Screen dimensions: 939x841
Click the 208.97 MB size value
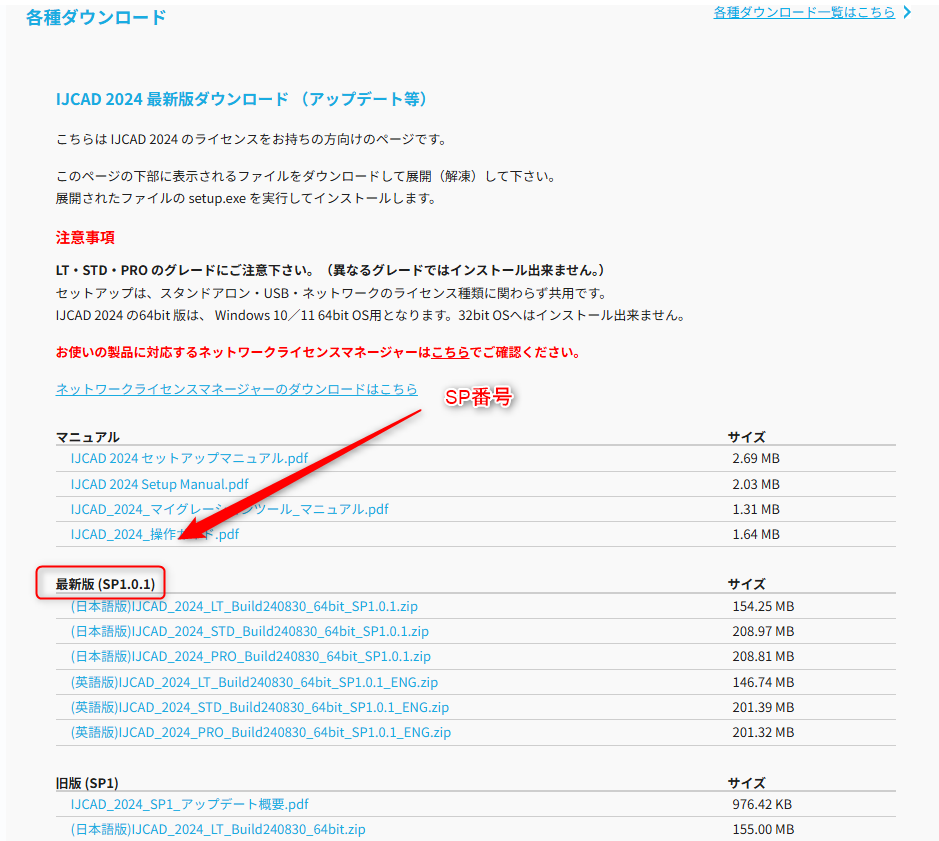click(763, 631)
